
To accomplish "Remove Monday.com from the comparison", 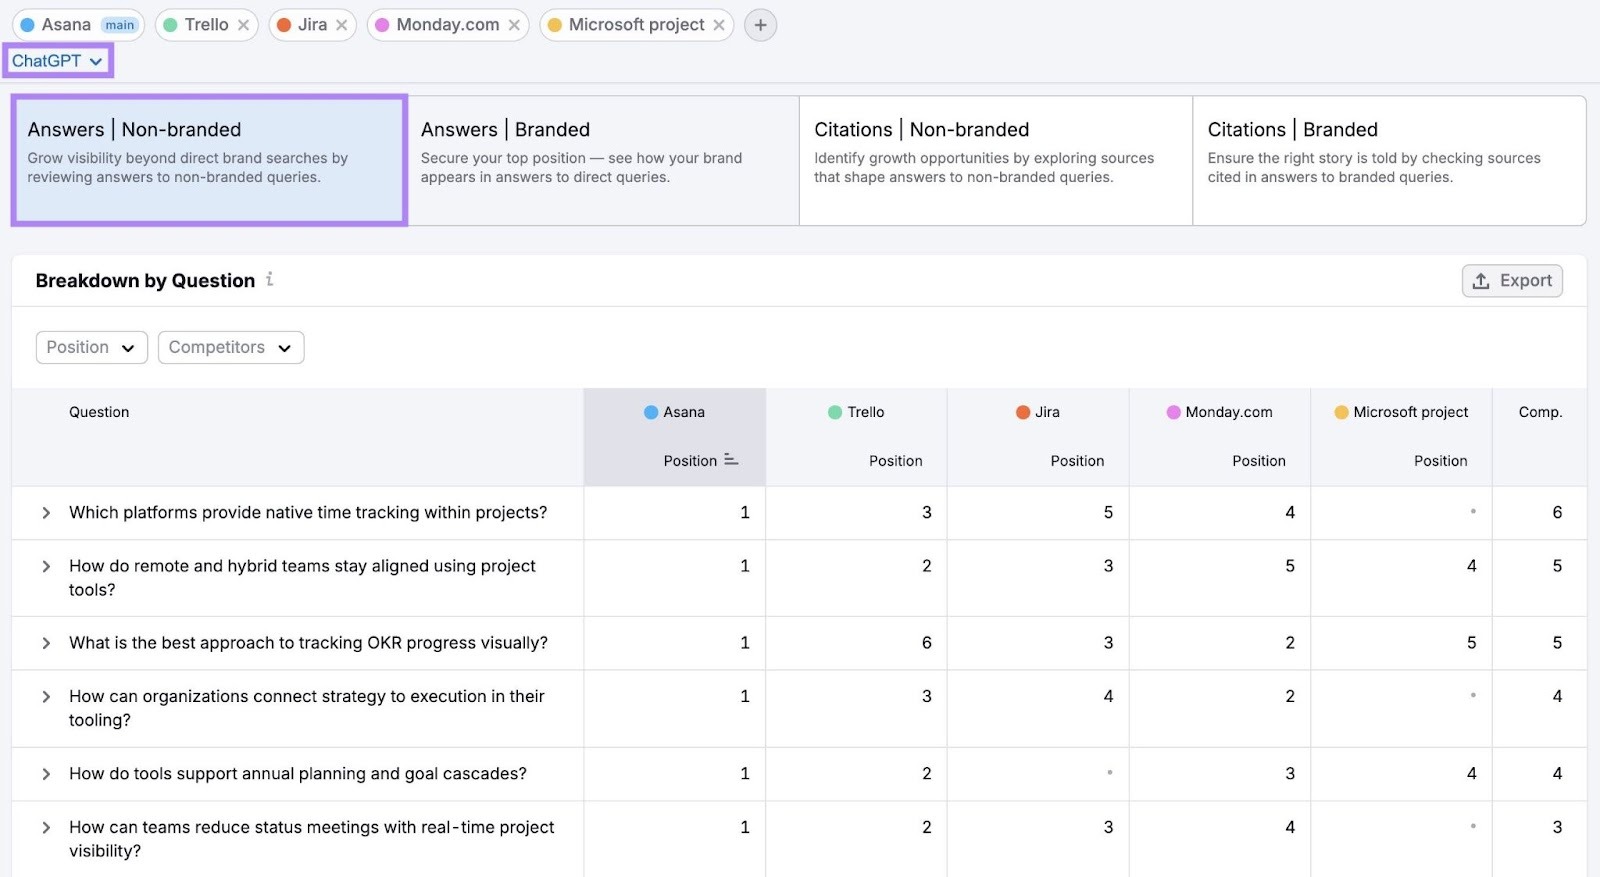I will click(x=514, y=25).
